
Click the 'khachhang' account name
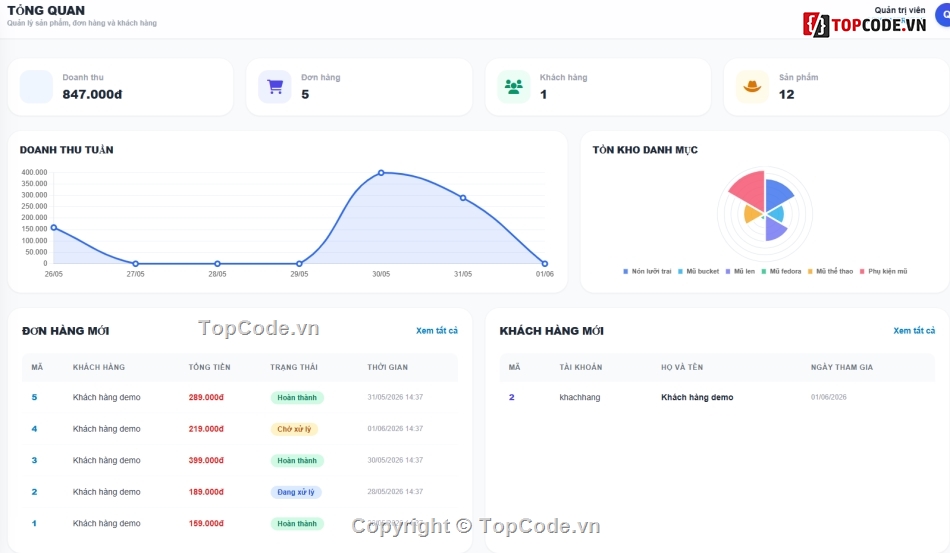580,397
